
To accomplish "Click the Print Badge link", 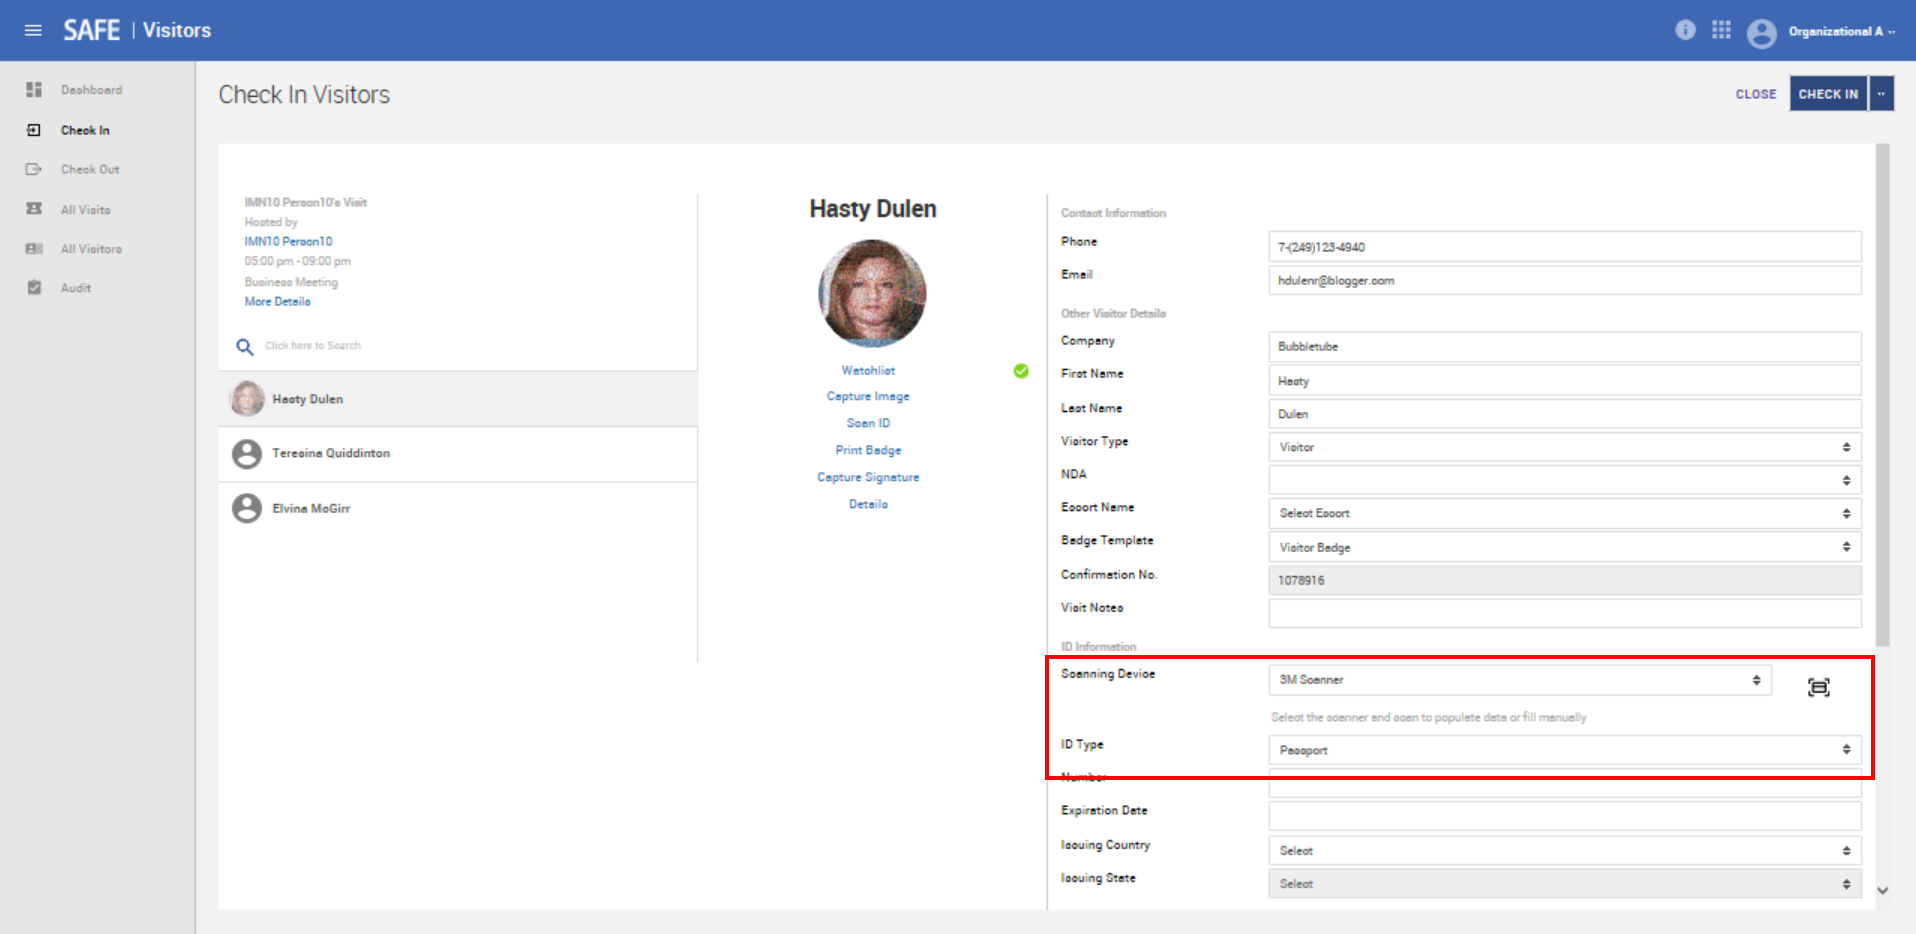I will pyautogui.click(x=868, y=450).
